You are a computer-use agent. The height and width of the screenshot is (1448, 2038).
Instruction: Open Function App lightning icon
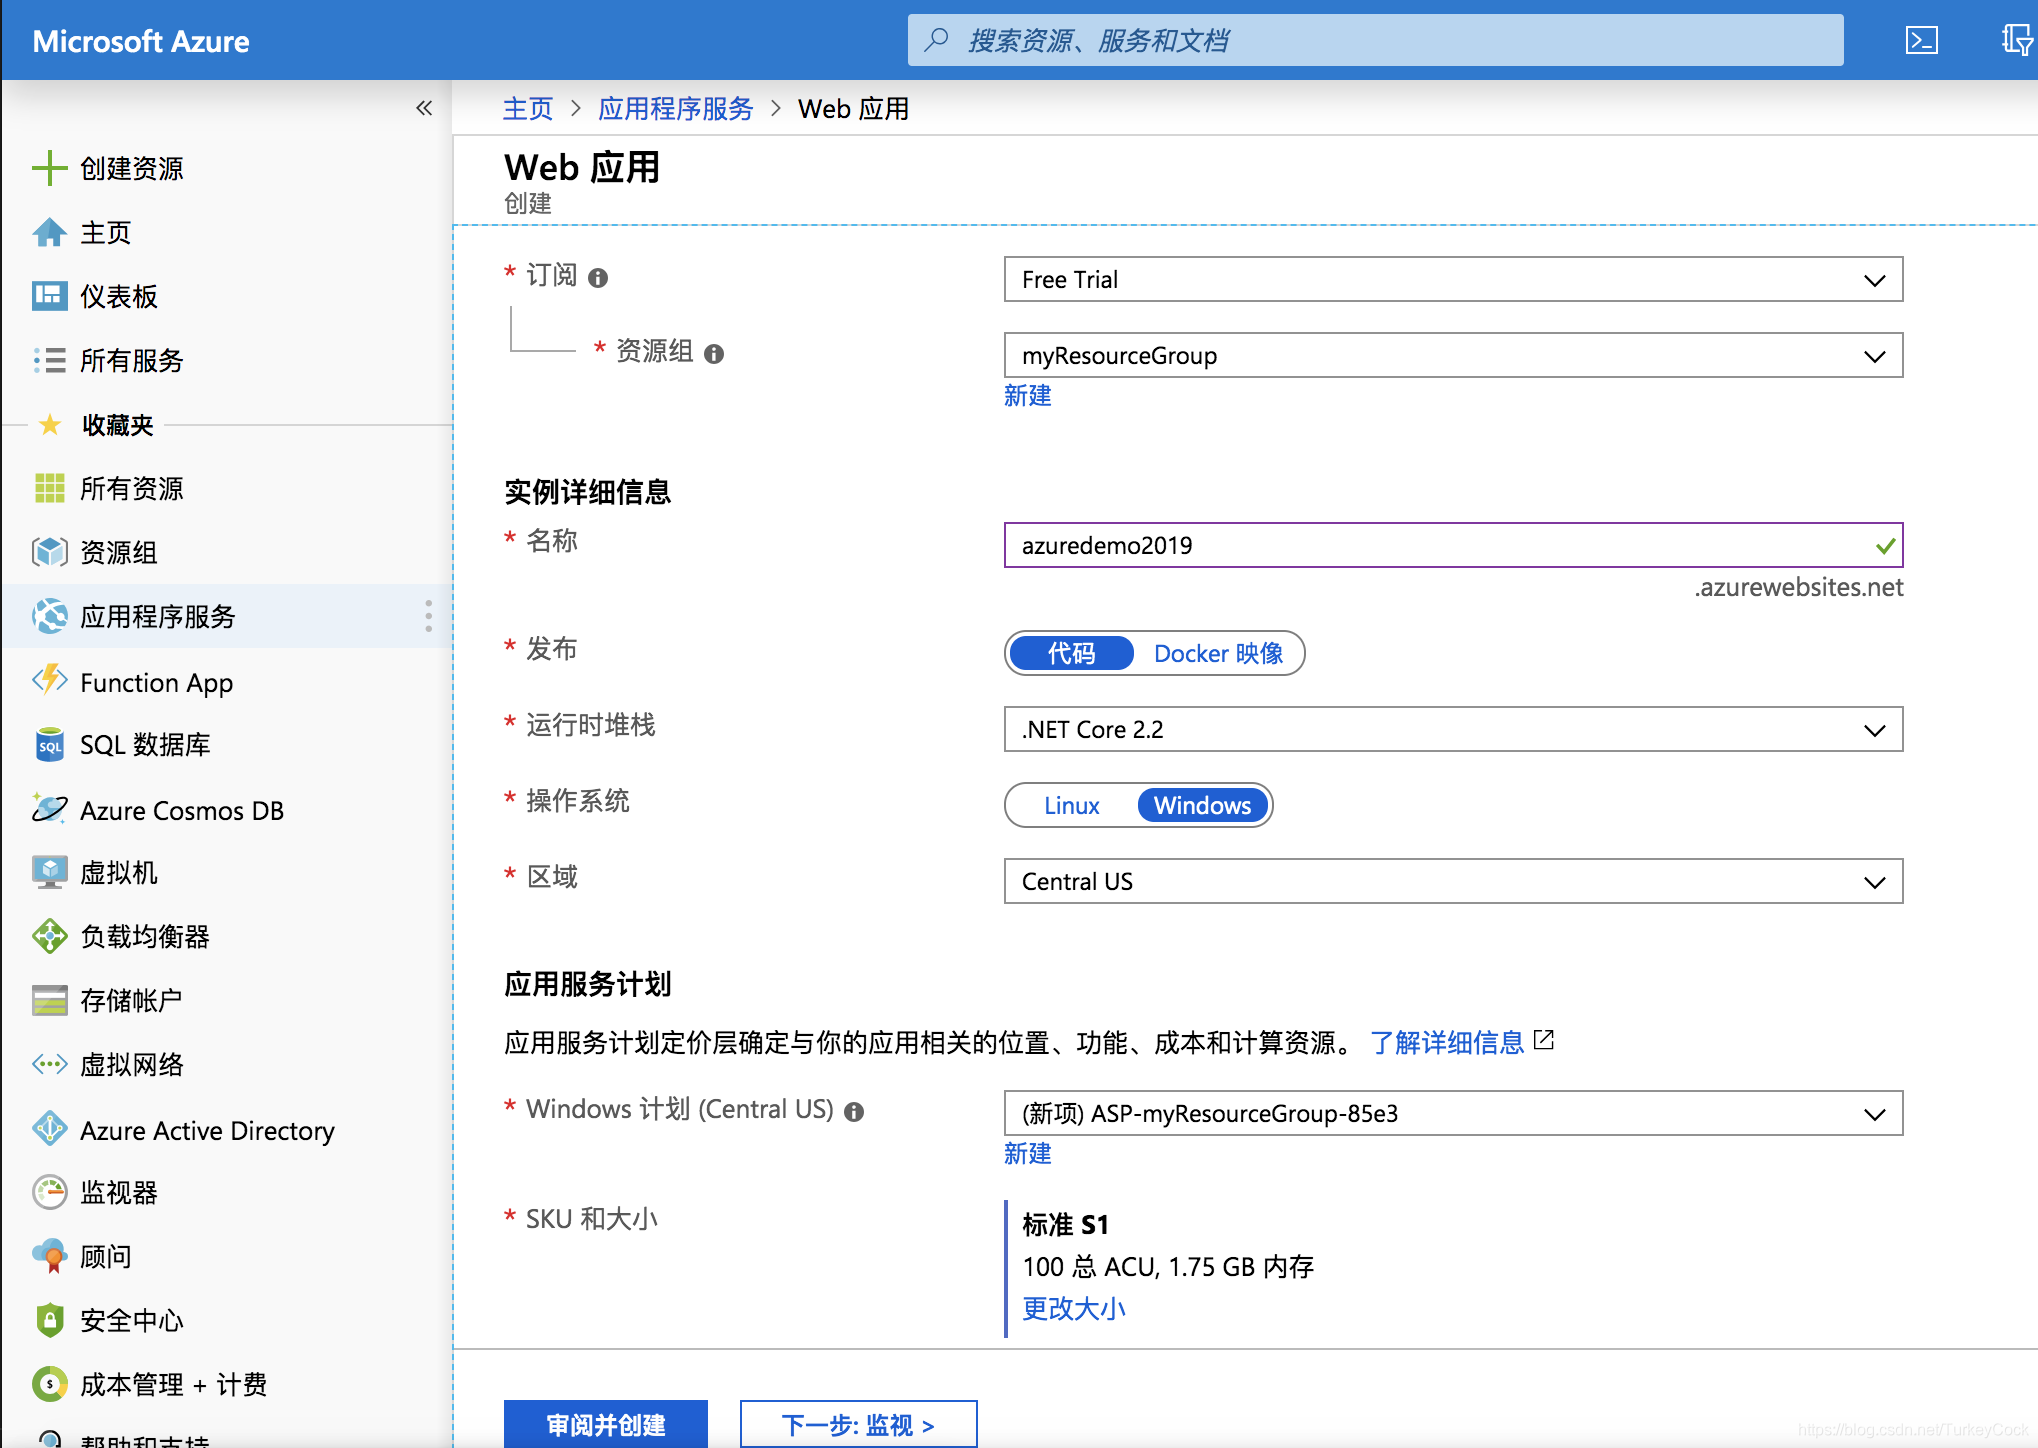(49, 682)
